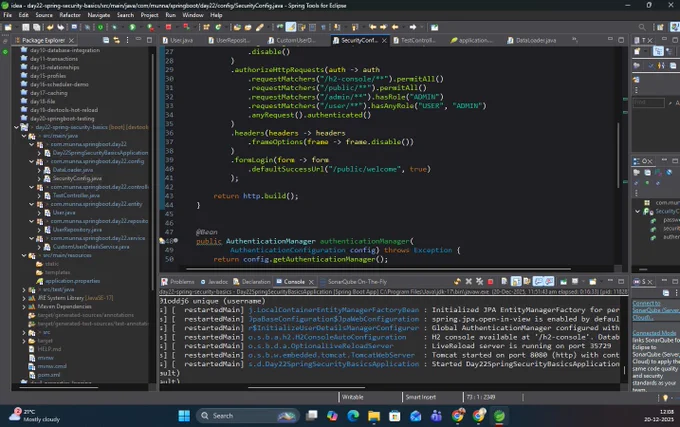Click the Connected Mode link in SonarQube panel

[x=654, y=333]
